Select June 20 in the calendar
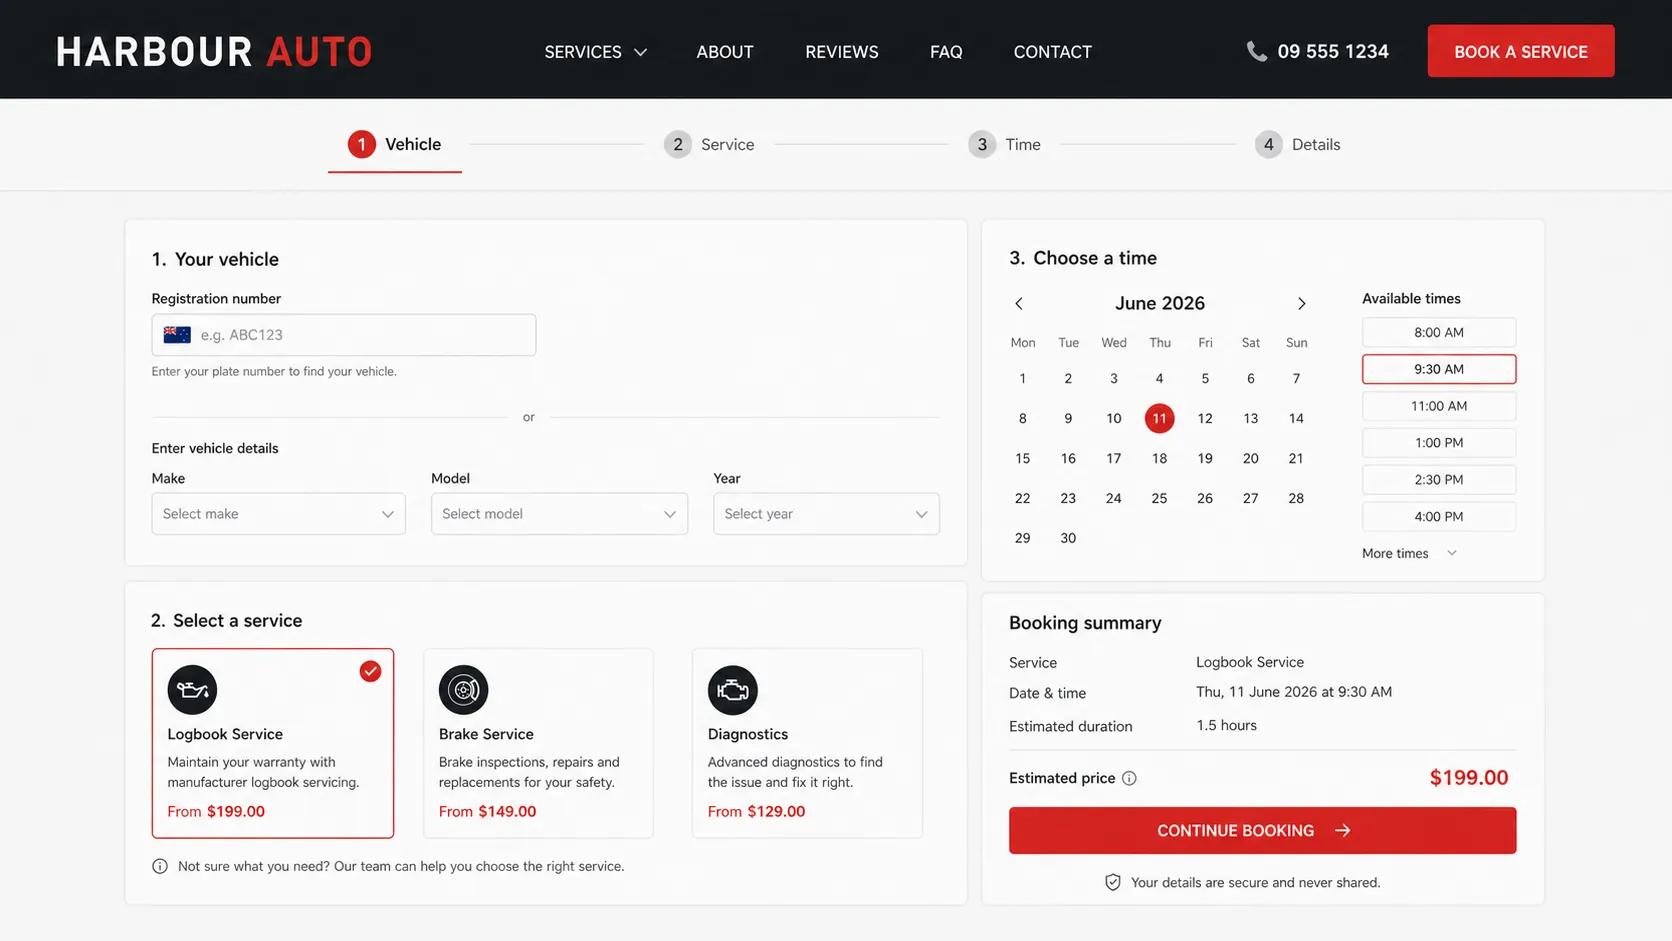 click(x=1250, y=458)
